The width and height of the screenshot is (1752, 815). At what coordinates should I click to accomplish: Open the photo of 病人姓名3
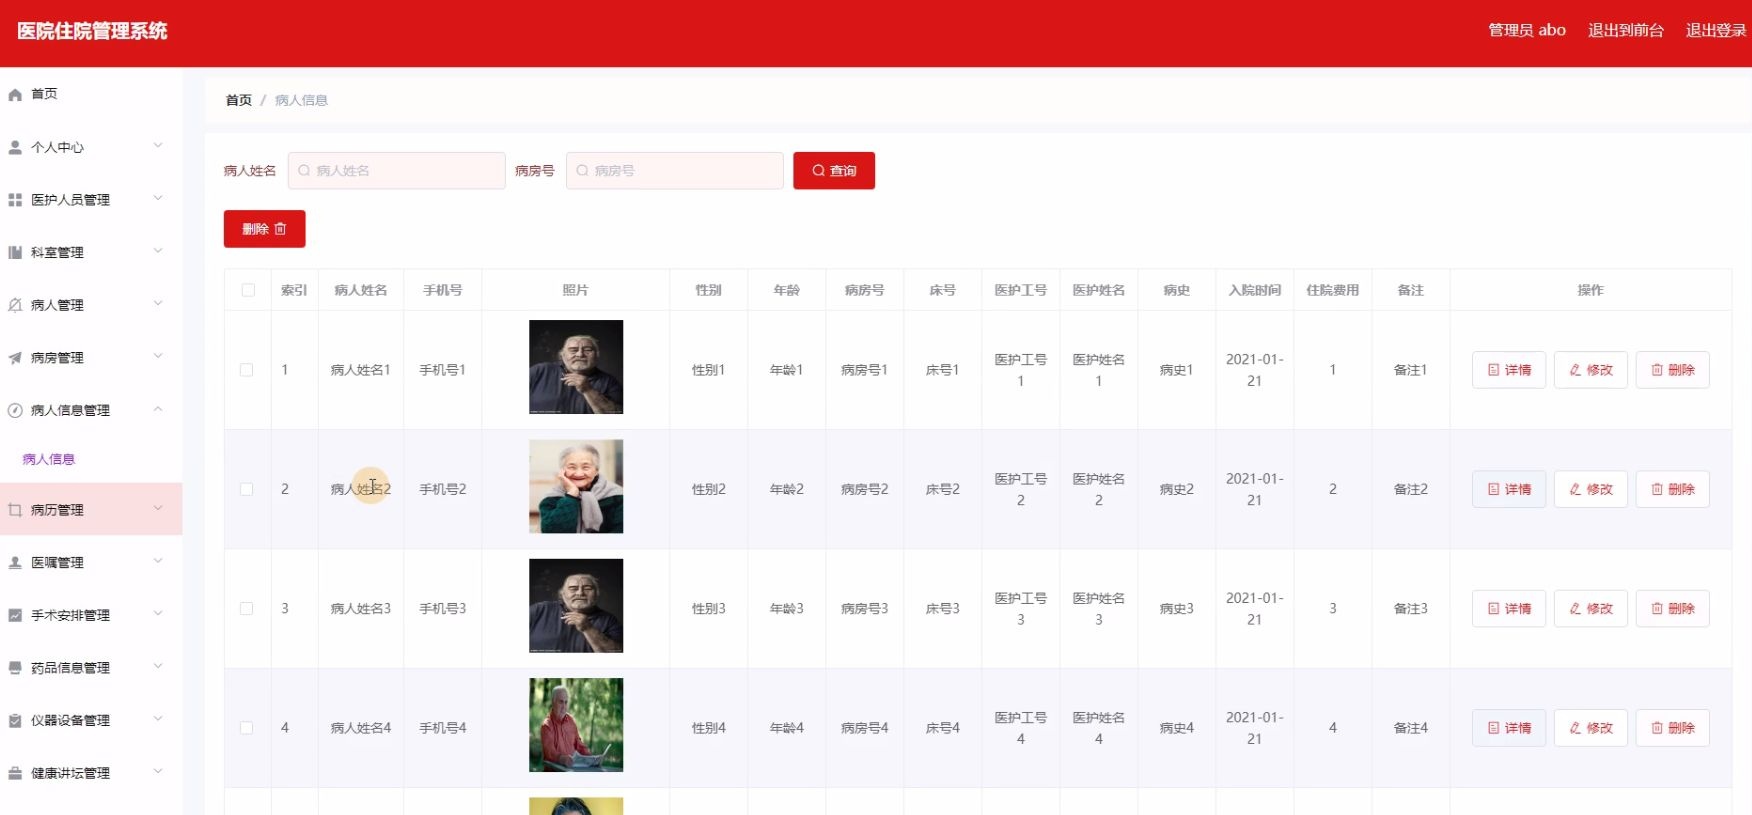pos(576,606)
